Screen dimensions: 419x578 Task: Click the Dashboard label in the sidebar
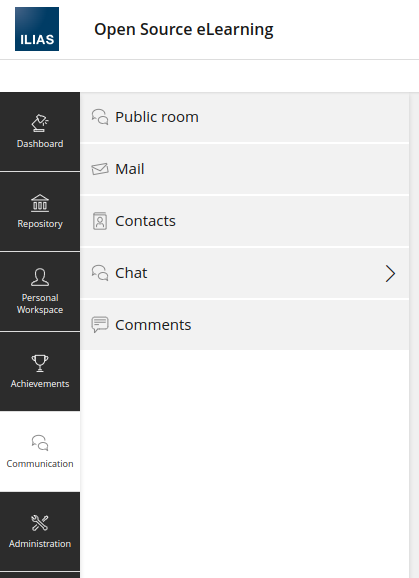coord(40,144)
